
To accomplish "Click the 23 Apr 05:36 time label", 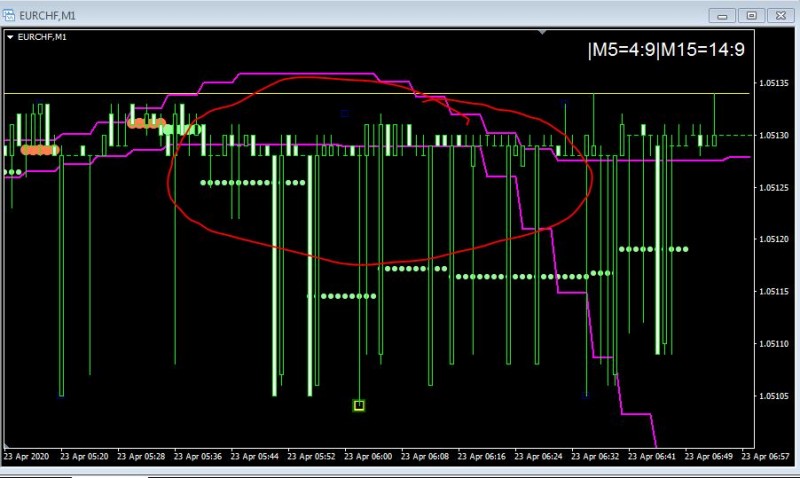I will click(197, 456).
